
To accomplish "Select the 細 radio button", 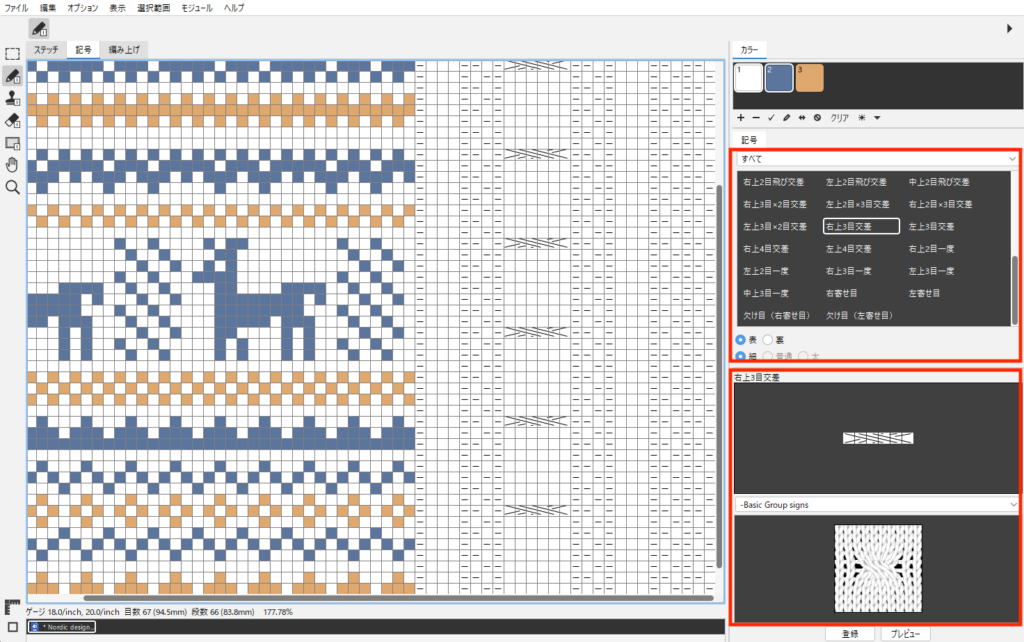I will tap(741, 357).
